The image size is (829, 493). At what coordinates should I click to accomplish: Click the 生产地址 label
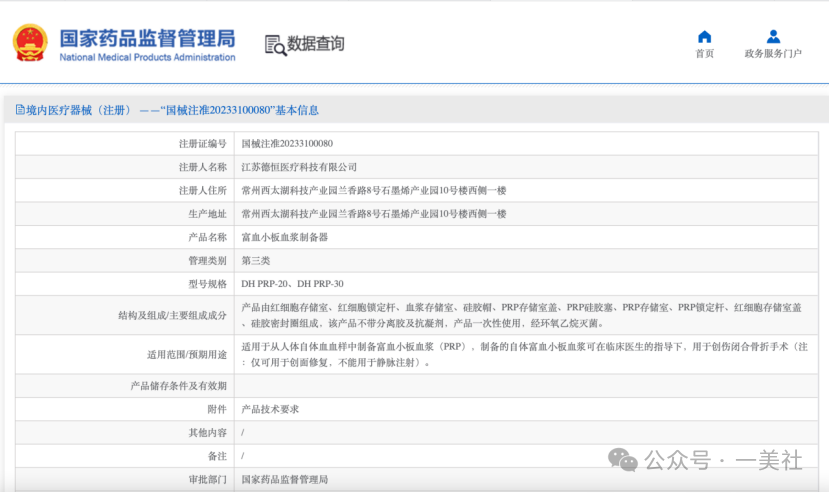click(207, 214)
